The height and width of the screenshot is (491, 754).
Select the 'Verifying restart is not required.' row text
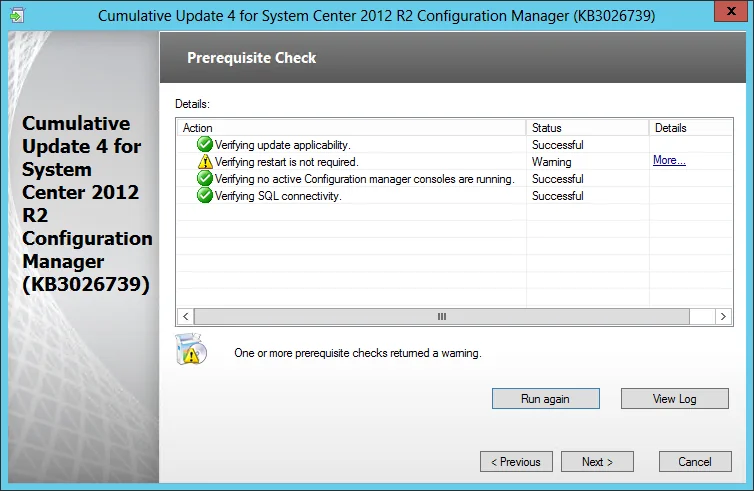pyautogui.click(x=286, y=162)
